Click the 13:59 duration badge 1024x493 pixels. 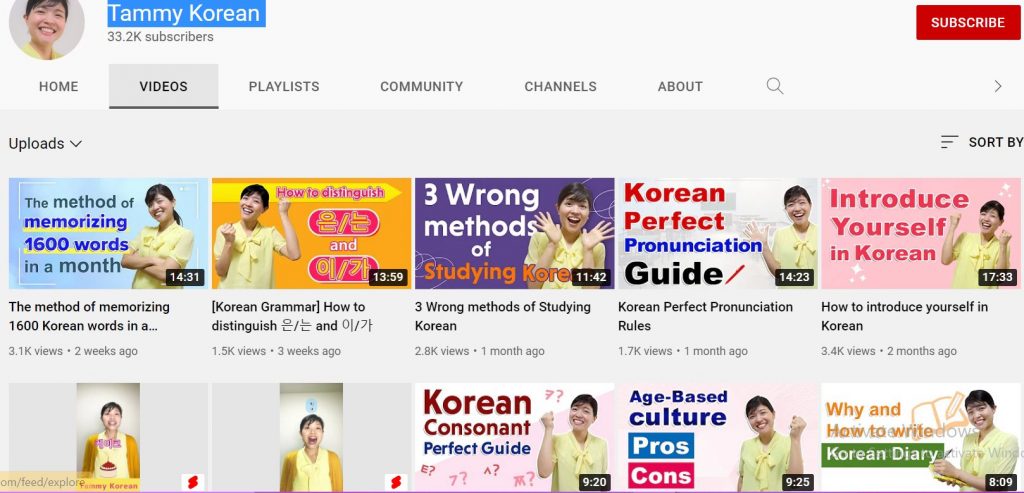(x=387, y=277)
